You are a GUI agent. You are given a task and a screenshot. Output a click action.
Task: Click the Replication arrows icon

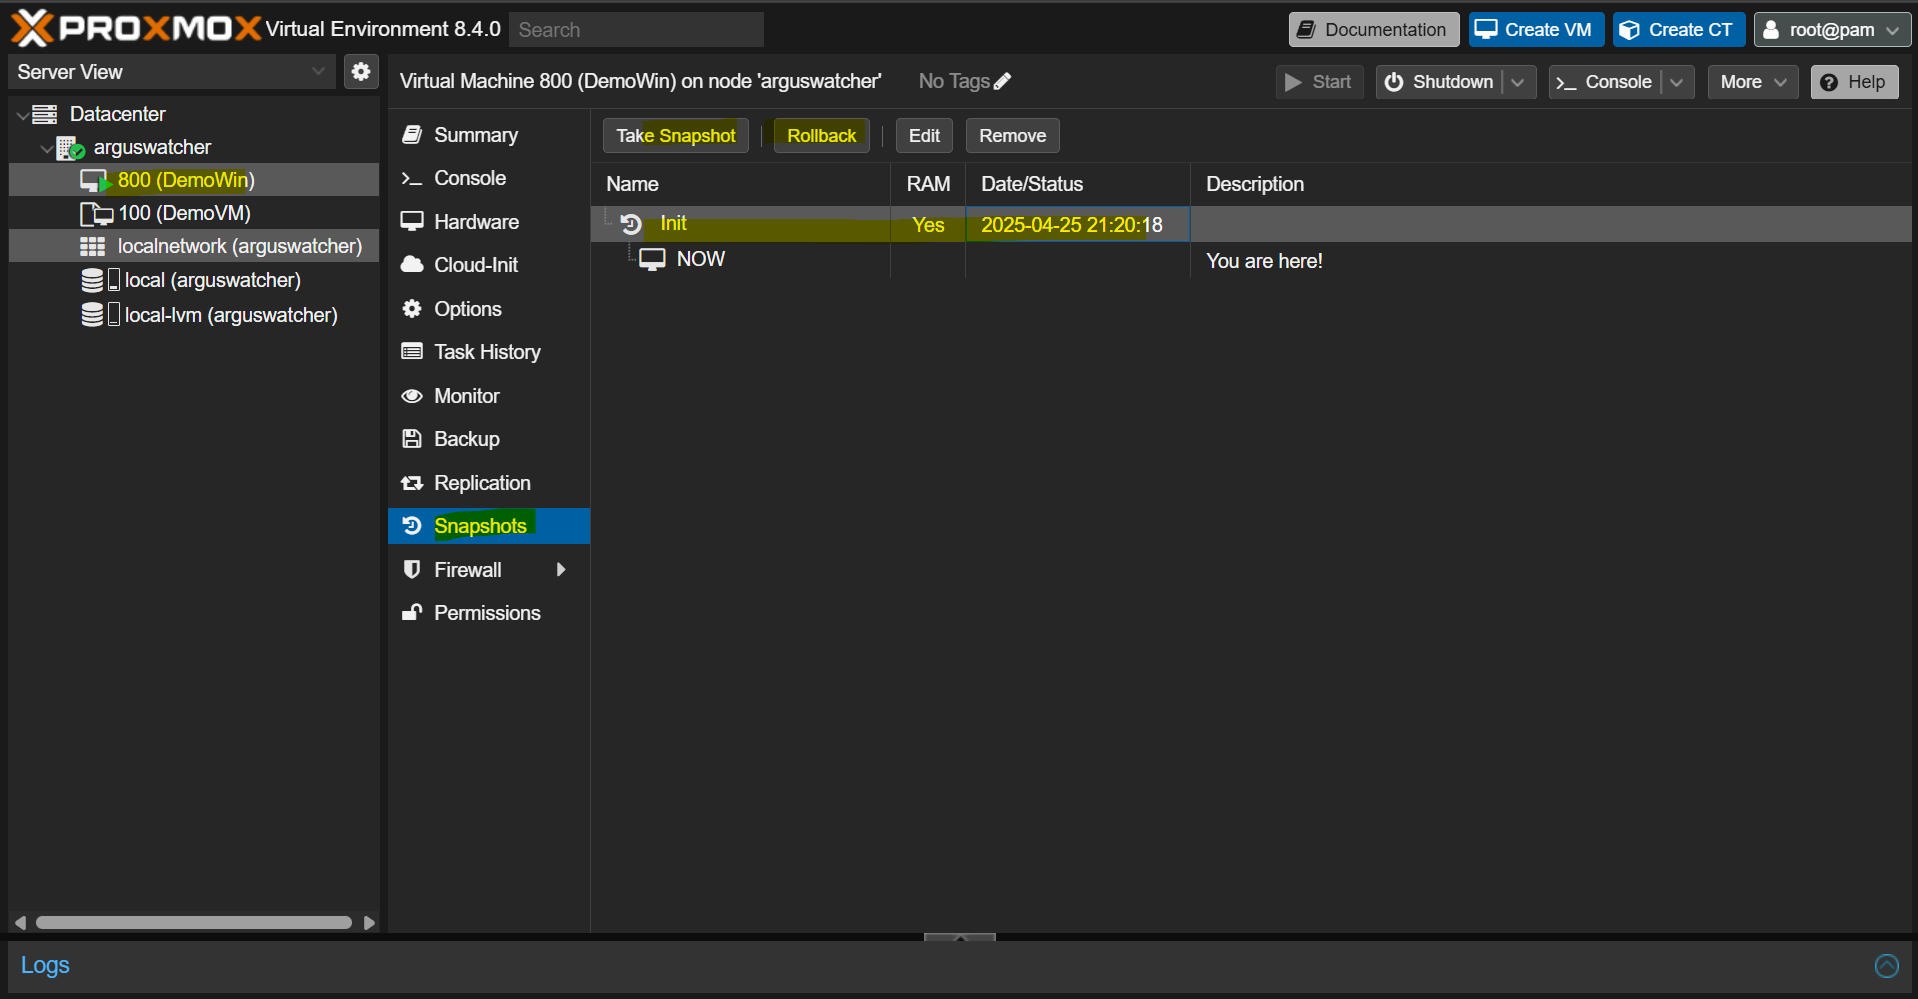412,483
